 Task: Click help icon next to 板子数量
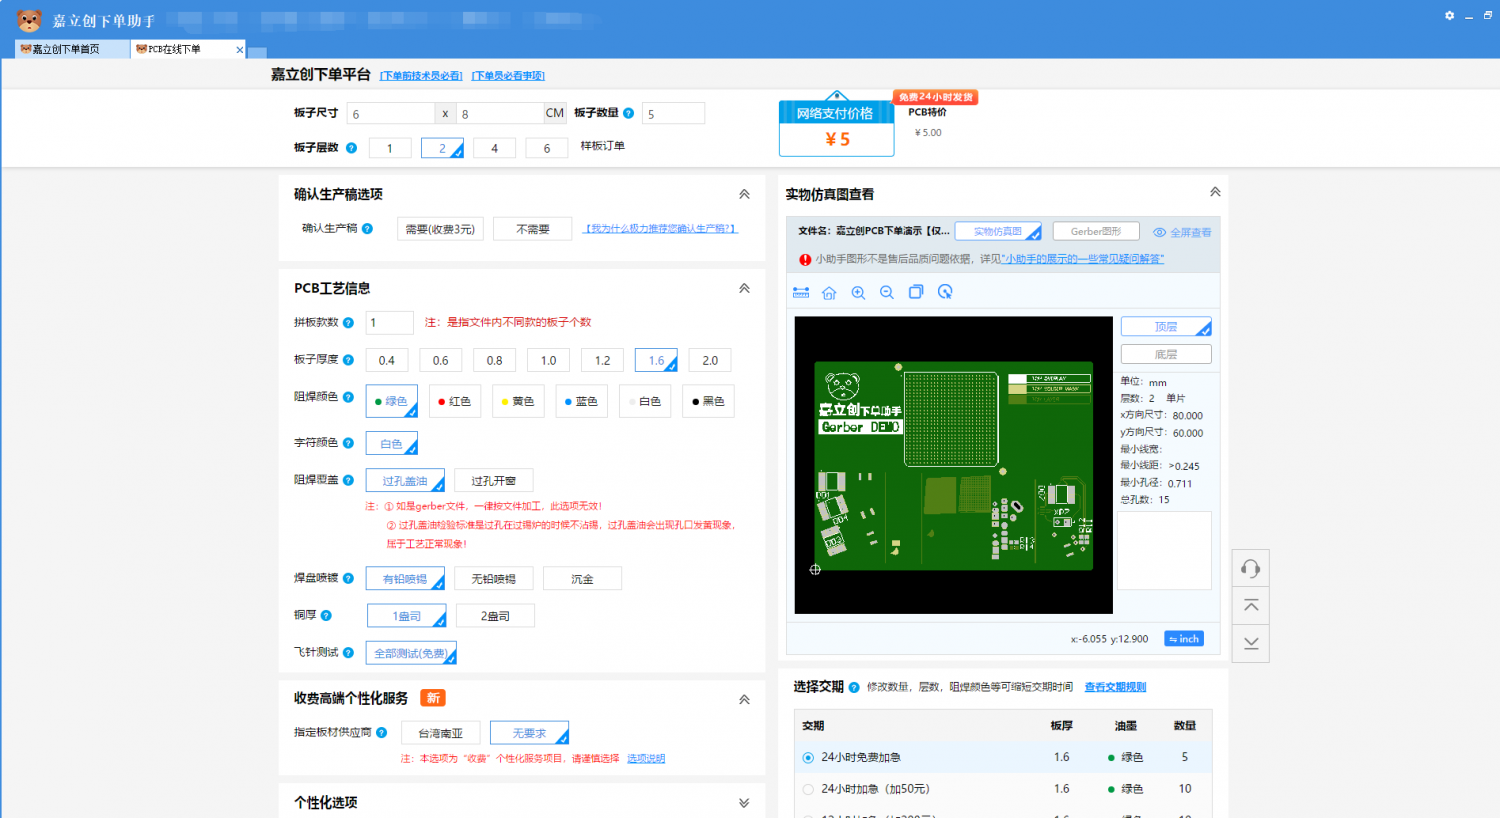(629, 113)
